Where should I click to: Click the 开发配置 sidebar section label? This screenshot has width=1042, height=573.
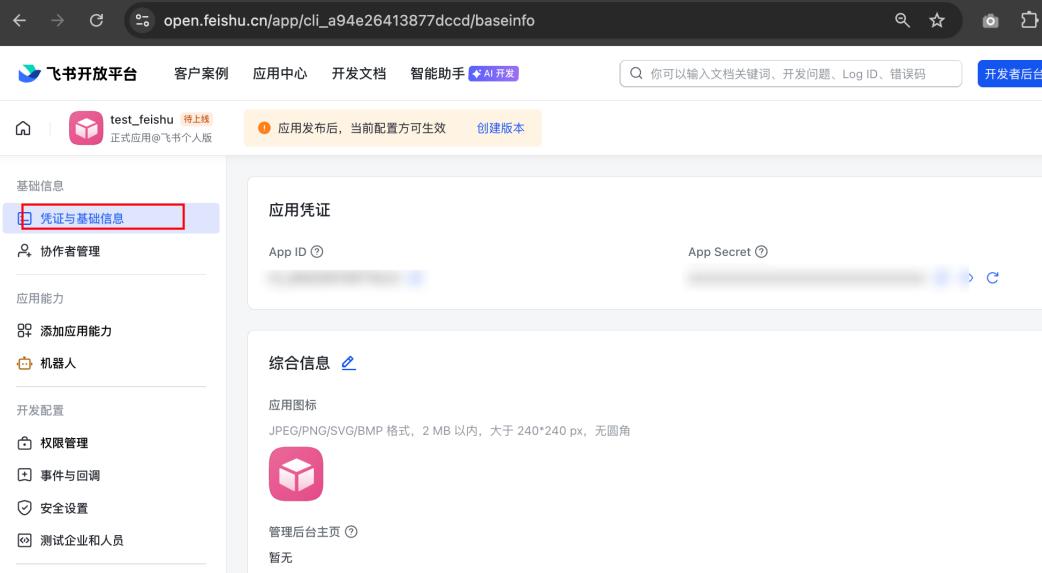[40, 410]
